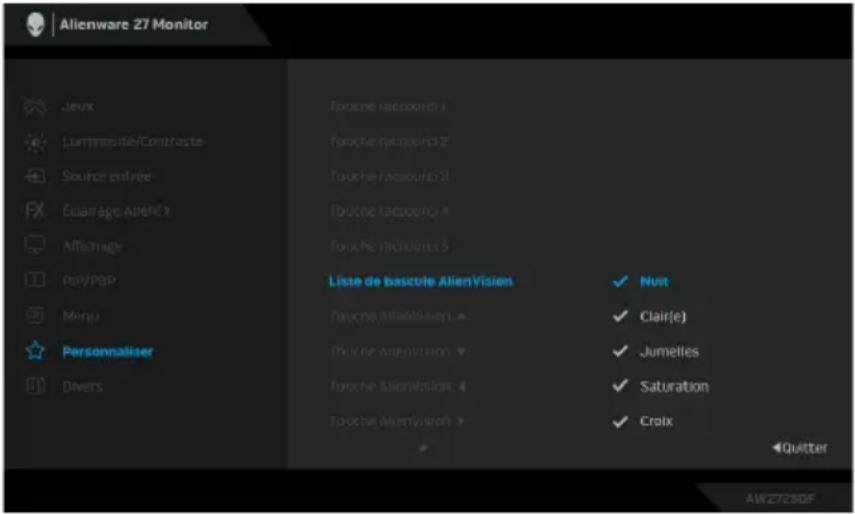Select Touche AlienVision right-arrow option
The height and width of the screenshot is (514, 855).
click(397, 421)
